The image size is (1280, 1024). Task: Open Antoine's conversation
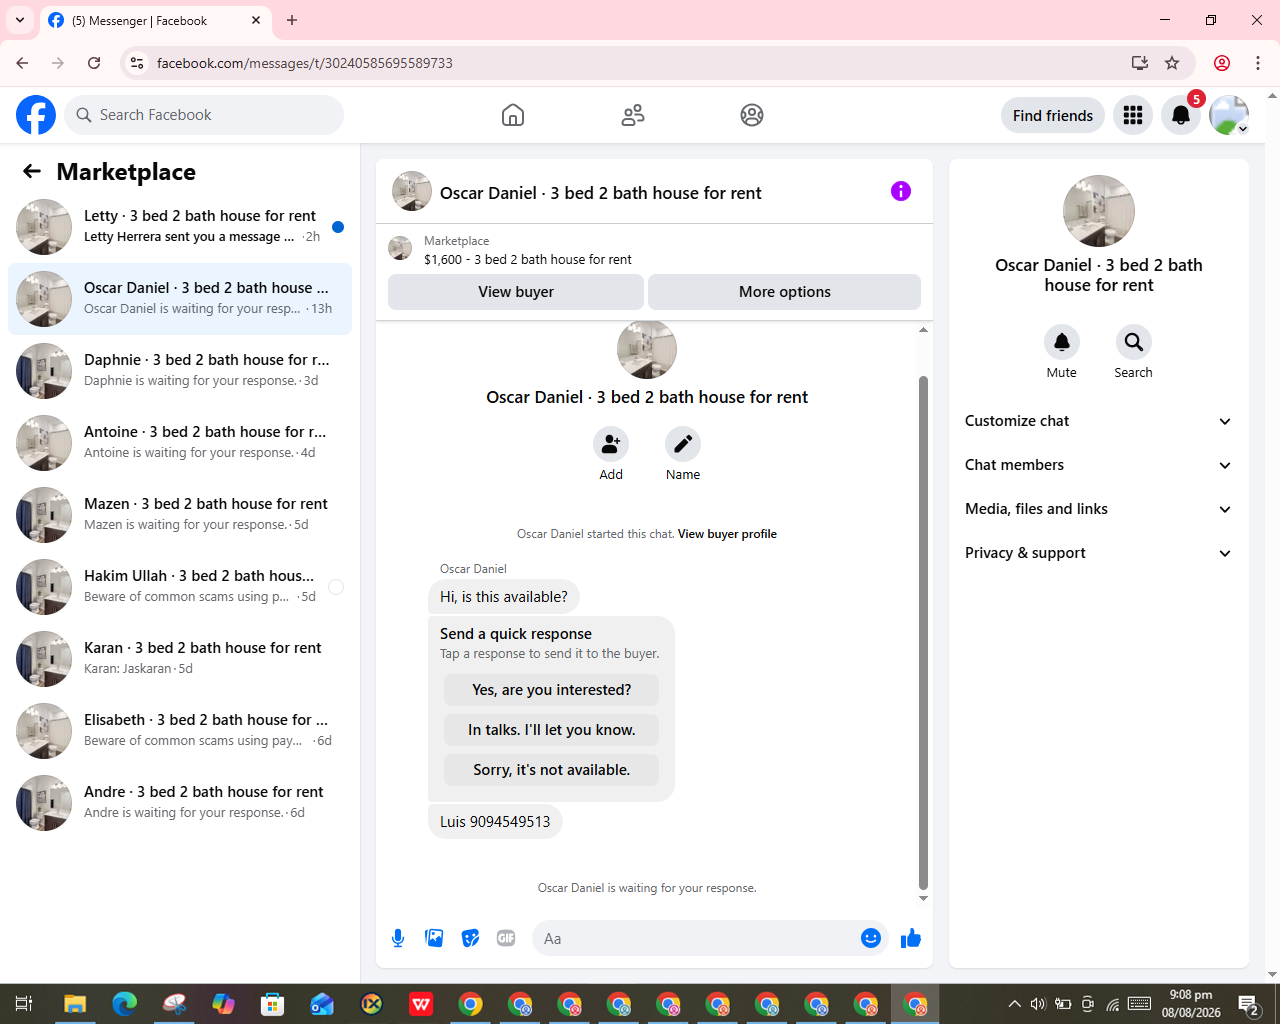click(180, 443)
